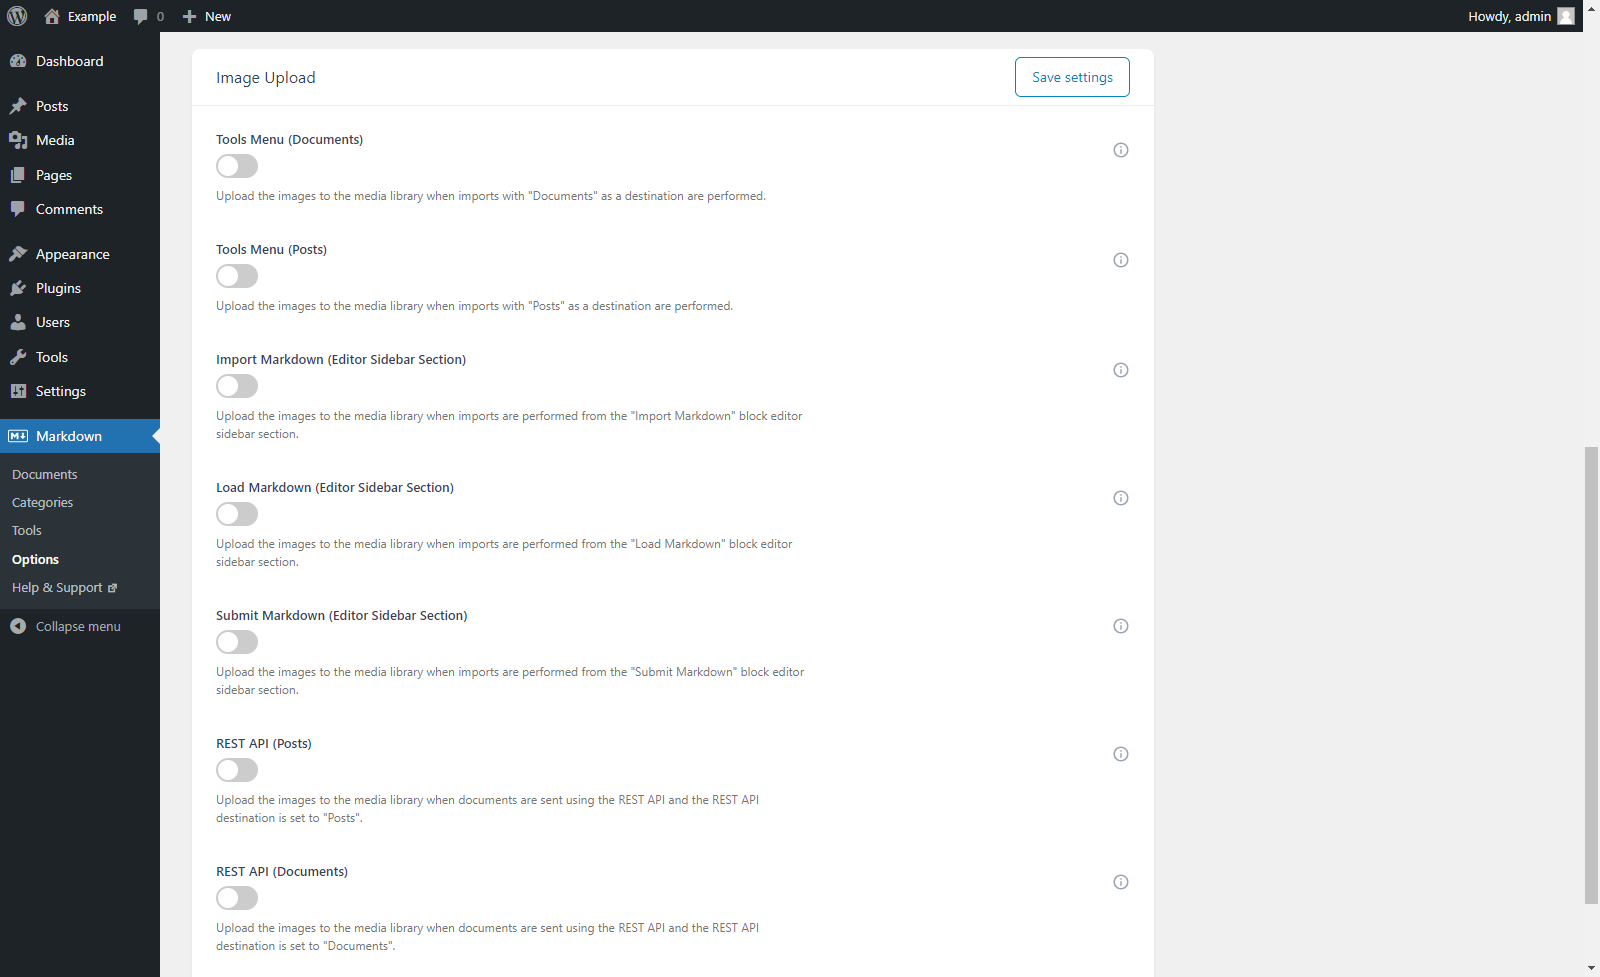1600x977 pixels.
Task: Click info icon for Tools Menu (Documents)
Action: tap(1121, 150)
